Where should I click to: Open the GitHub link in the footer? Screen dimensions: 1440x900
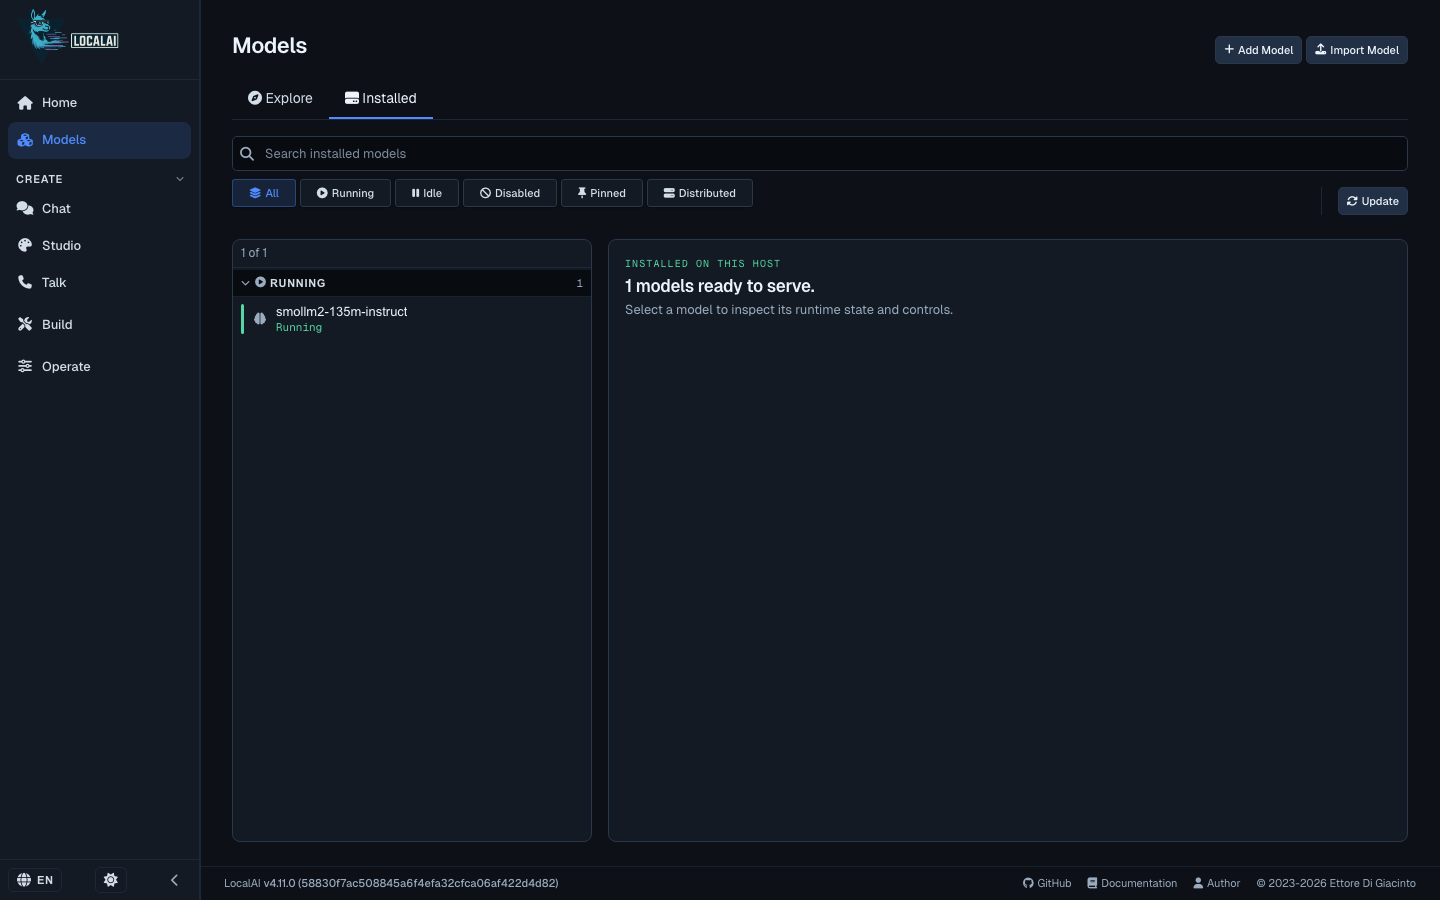(x=1047, y=883)
